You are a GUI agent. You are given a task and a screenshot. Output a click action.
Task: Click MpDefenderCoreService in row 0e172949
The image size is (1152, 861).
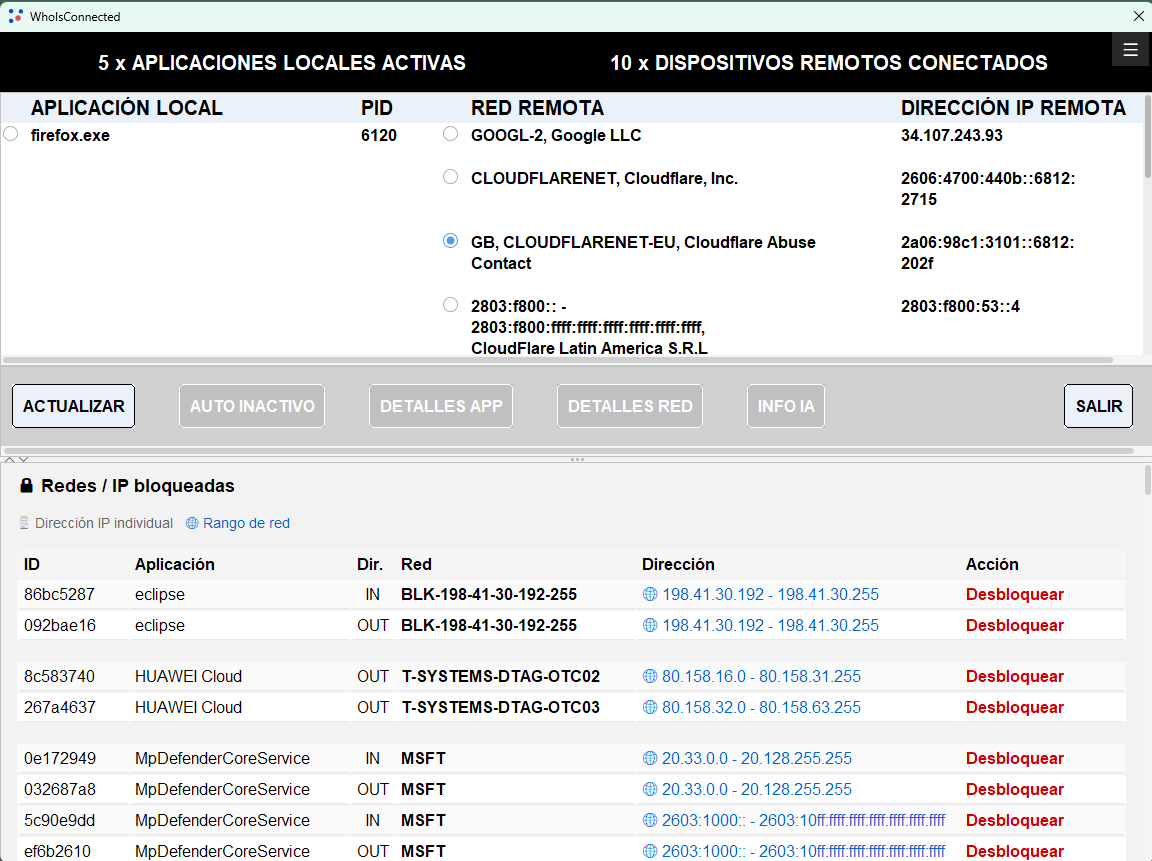(x=222, y=758)
